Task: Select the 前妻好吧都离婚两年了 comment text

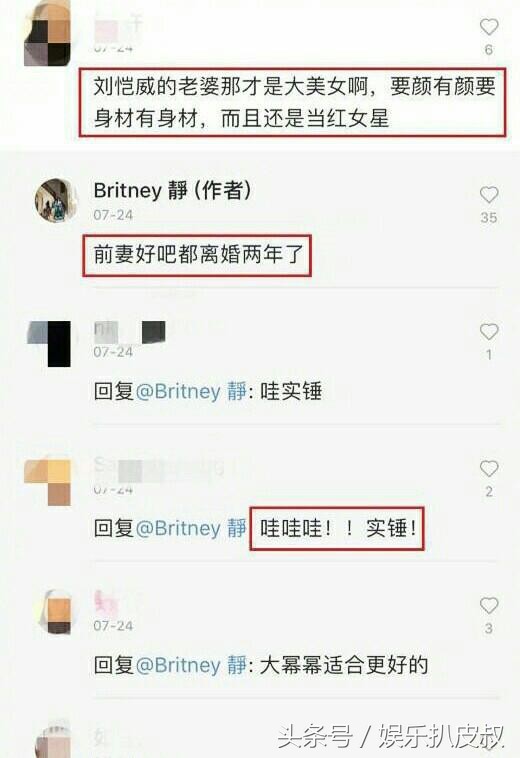Action: [198, 255]
